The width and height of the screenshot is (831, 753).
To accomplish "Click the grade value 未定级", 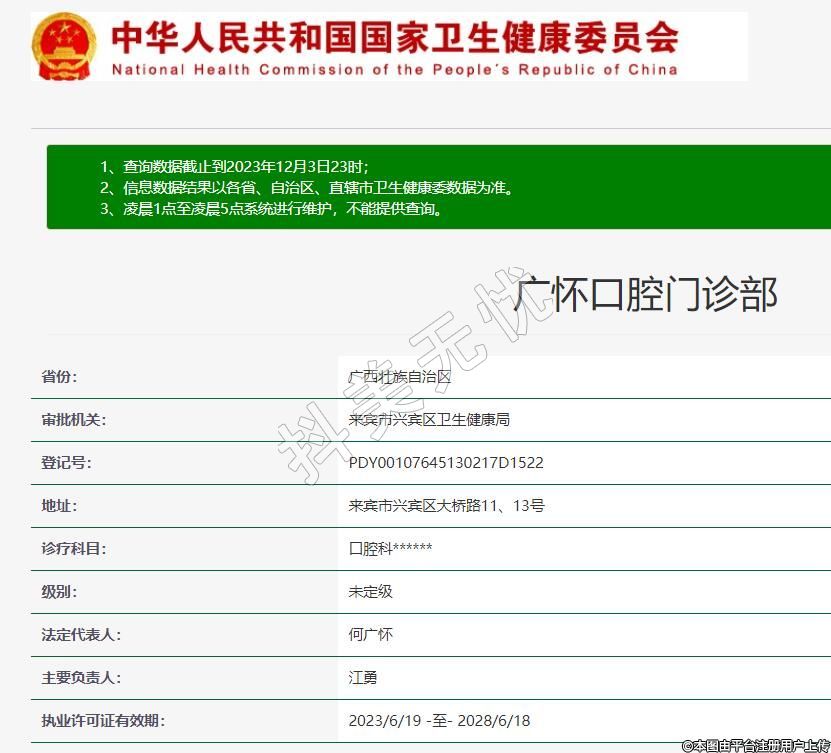I will tap(370, 592).
